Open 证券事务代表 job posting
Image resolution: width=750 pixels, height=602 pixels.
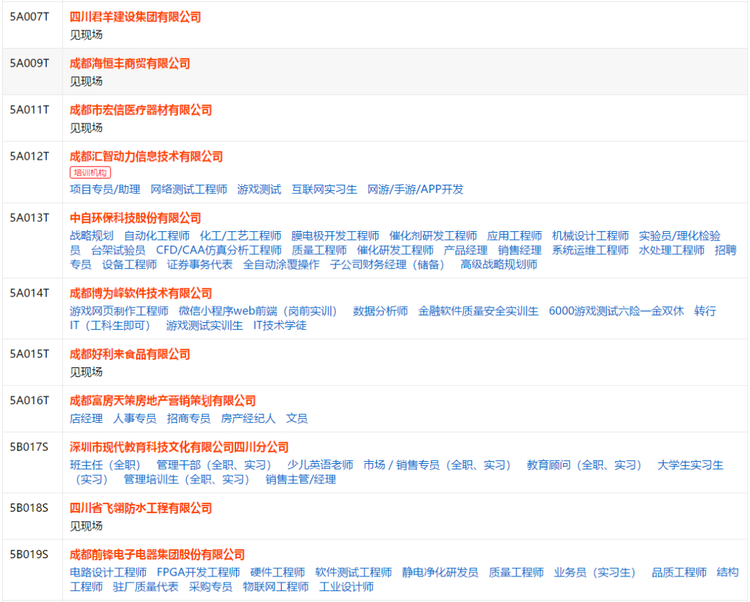click(x=200, y=264)
